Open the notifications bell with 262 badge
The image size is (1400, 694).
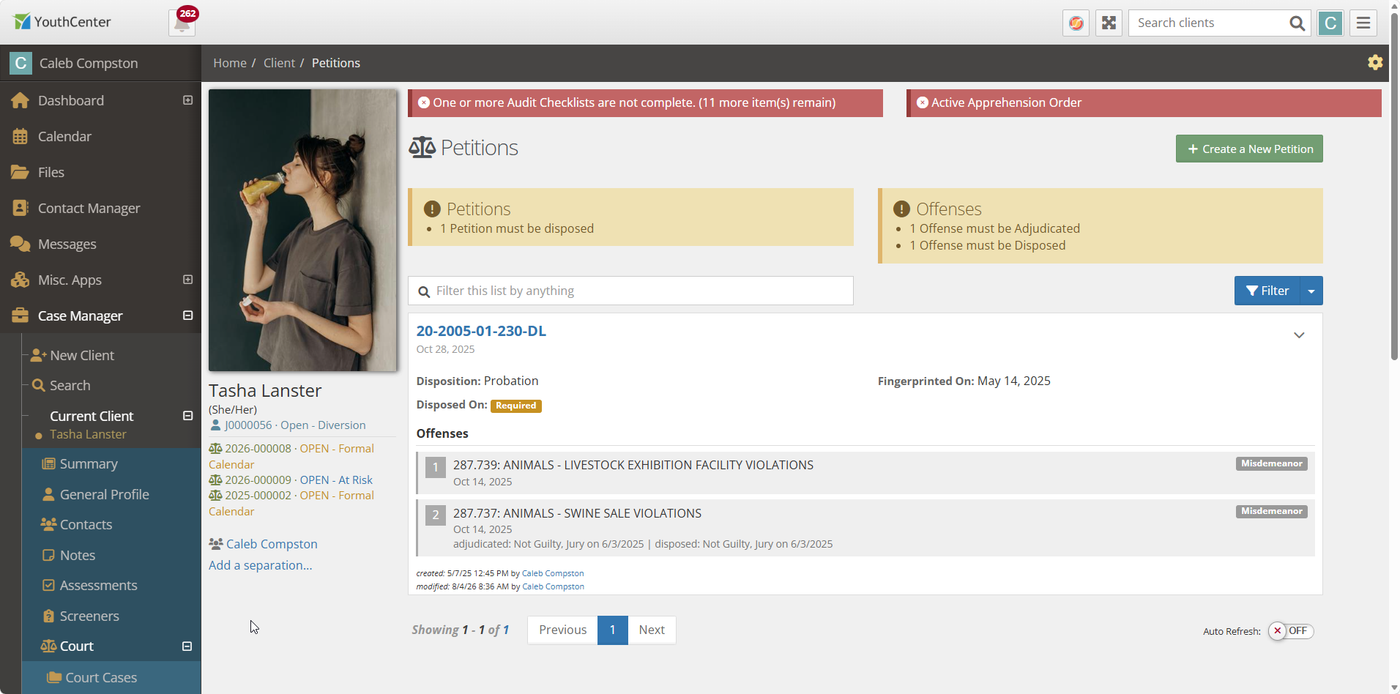click(183, 22)
